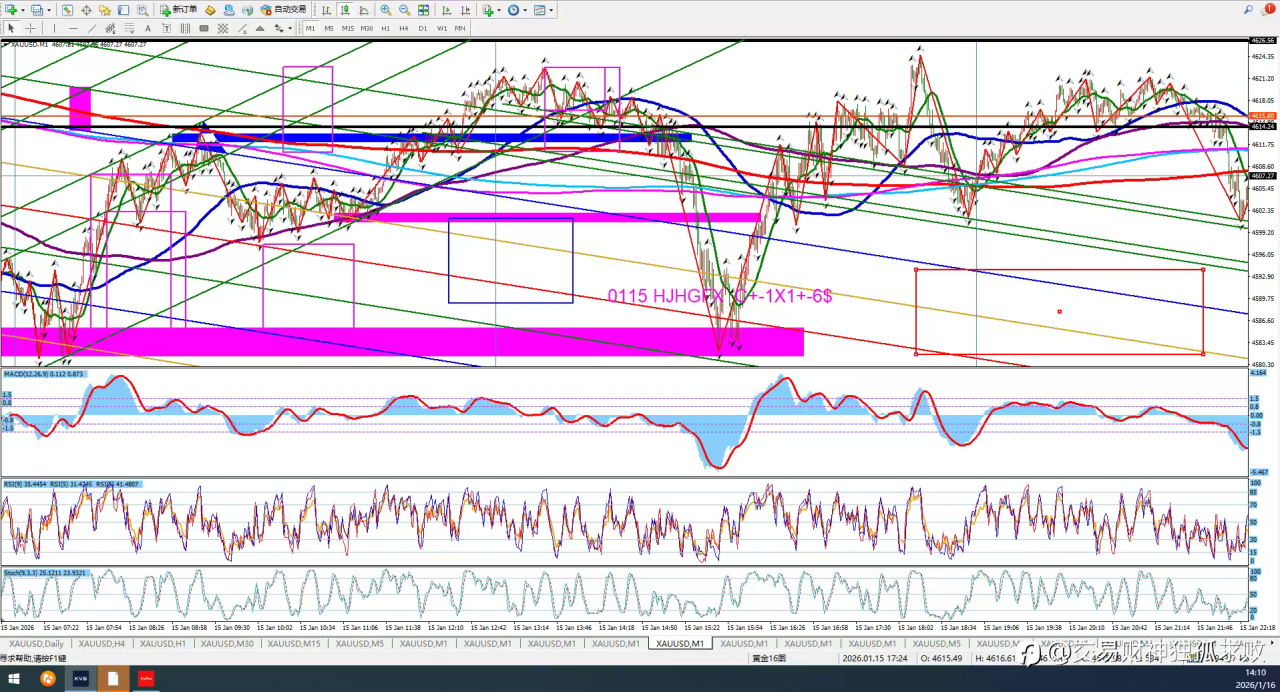This screenshot has height=692, width=1280.
Task: Switch to line chart display
Action: [364, 10]
